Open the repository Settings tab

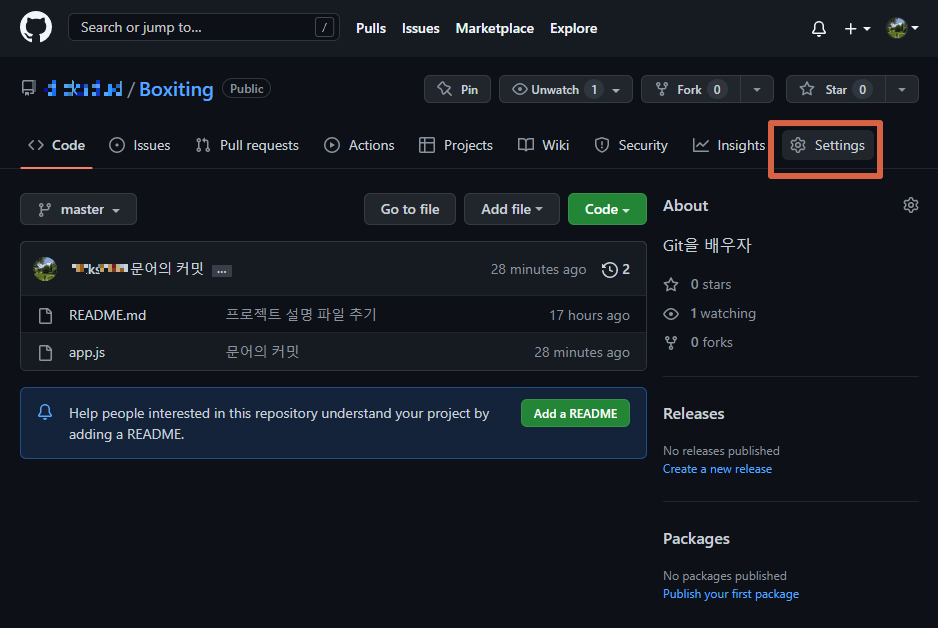(x=827, y=145)
